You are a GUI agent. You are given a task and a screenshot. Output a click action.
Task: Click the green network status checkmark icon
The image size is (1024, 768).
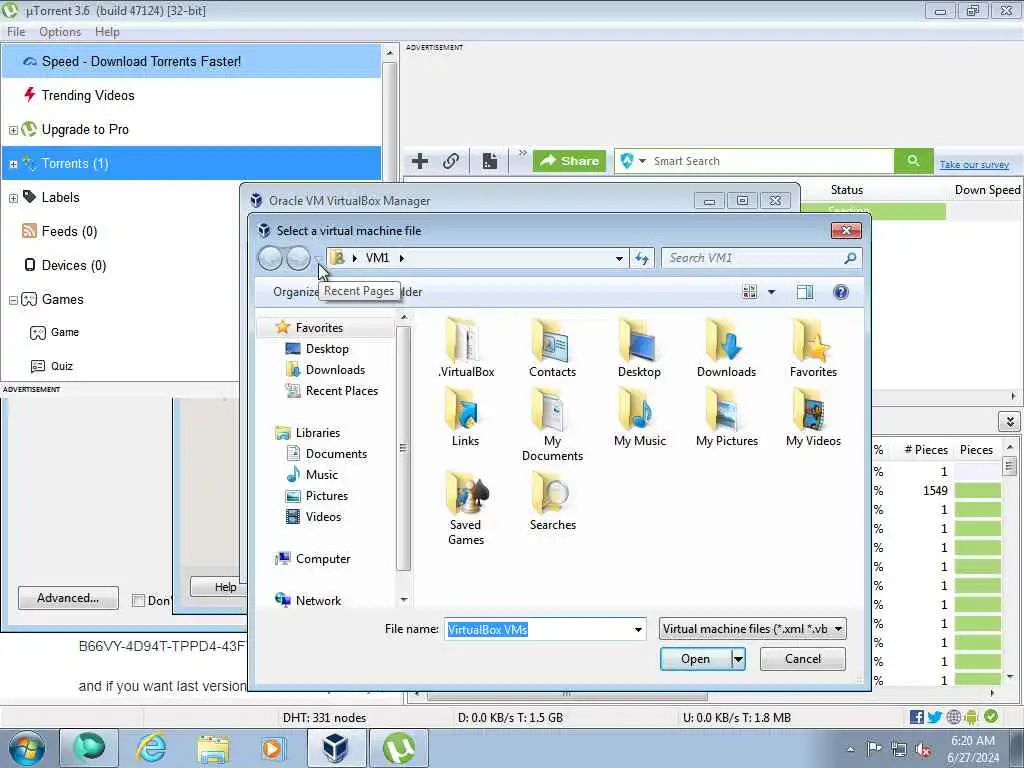pos(991,716)
